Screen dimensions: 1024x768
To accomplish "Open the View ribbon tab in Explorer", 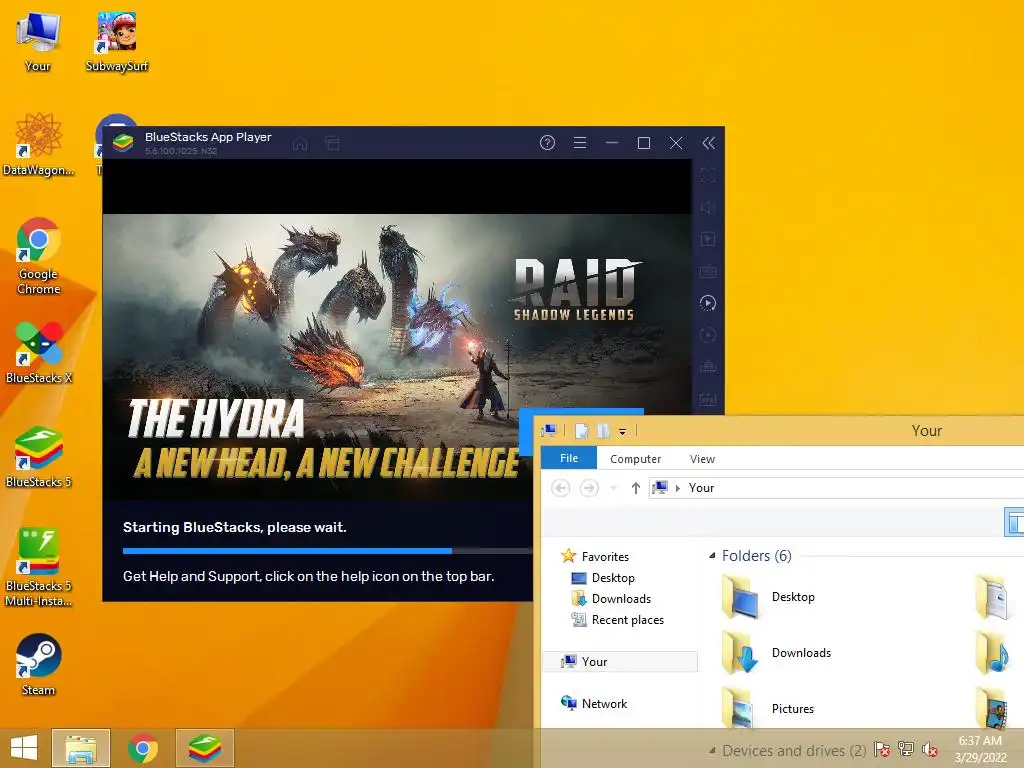I will (702, 459).
